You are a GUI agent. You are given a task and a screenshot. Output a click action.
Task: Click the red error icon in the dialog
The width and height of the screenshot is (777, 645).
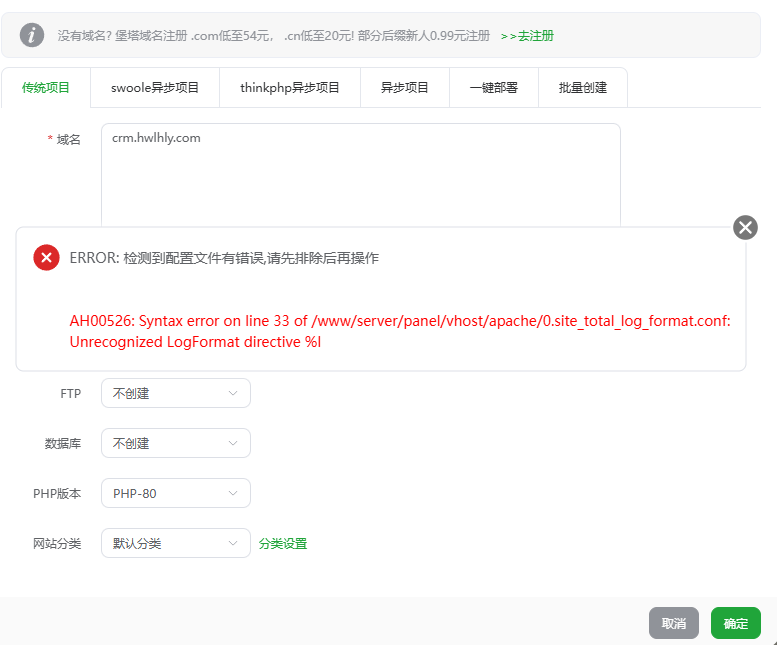click(46, 258)
